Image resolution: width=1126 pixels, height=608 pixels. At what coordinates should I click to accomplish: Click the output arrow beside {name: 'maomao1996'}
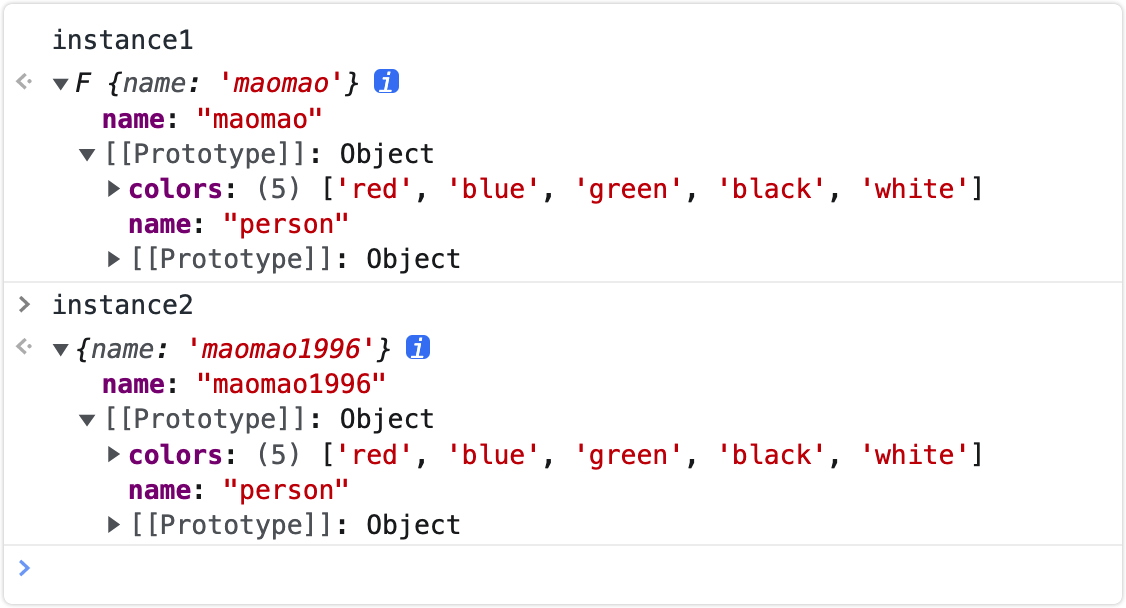coord(24,347)
